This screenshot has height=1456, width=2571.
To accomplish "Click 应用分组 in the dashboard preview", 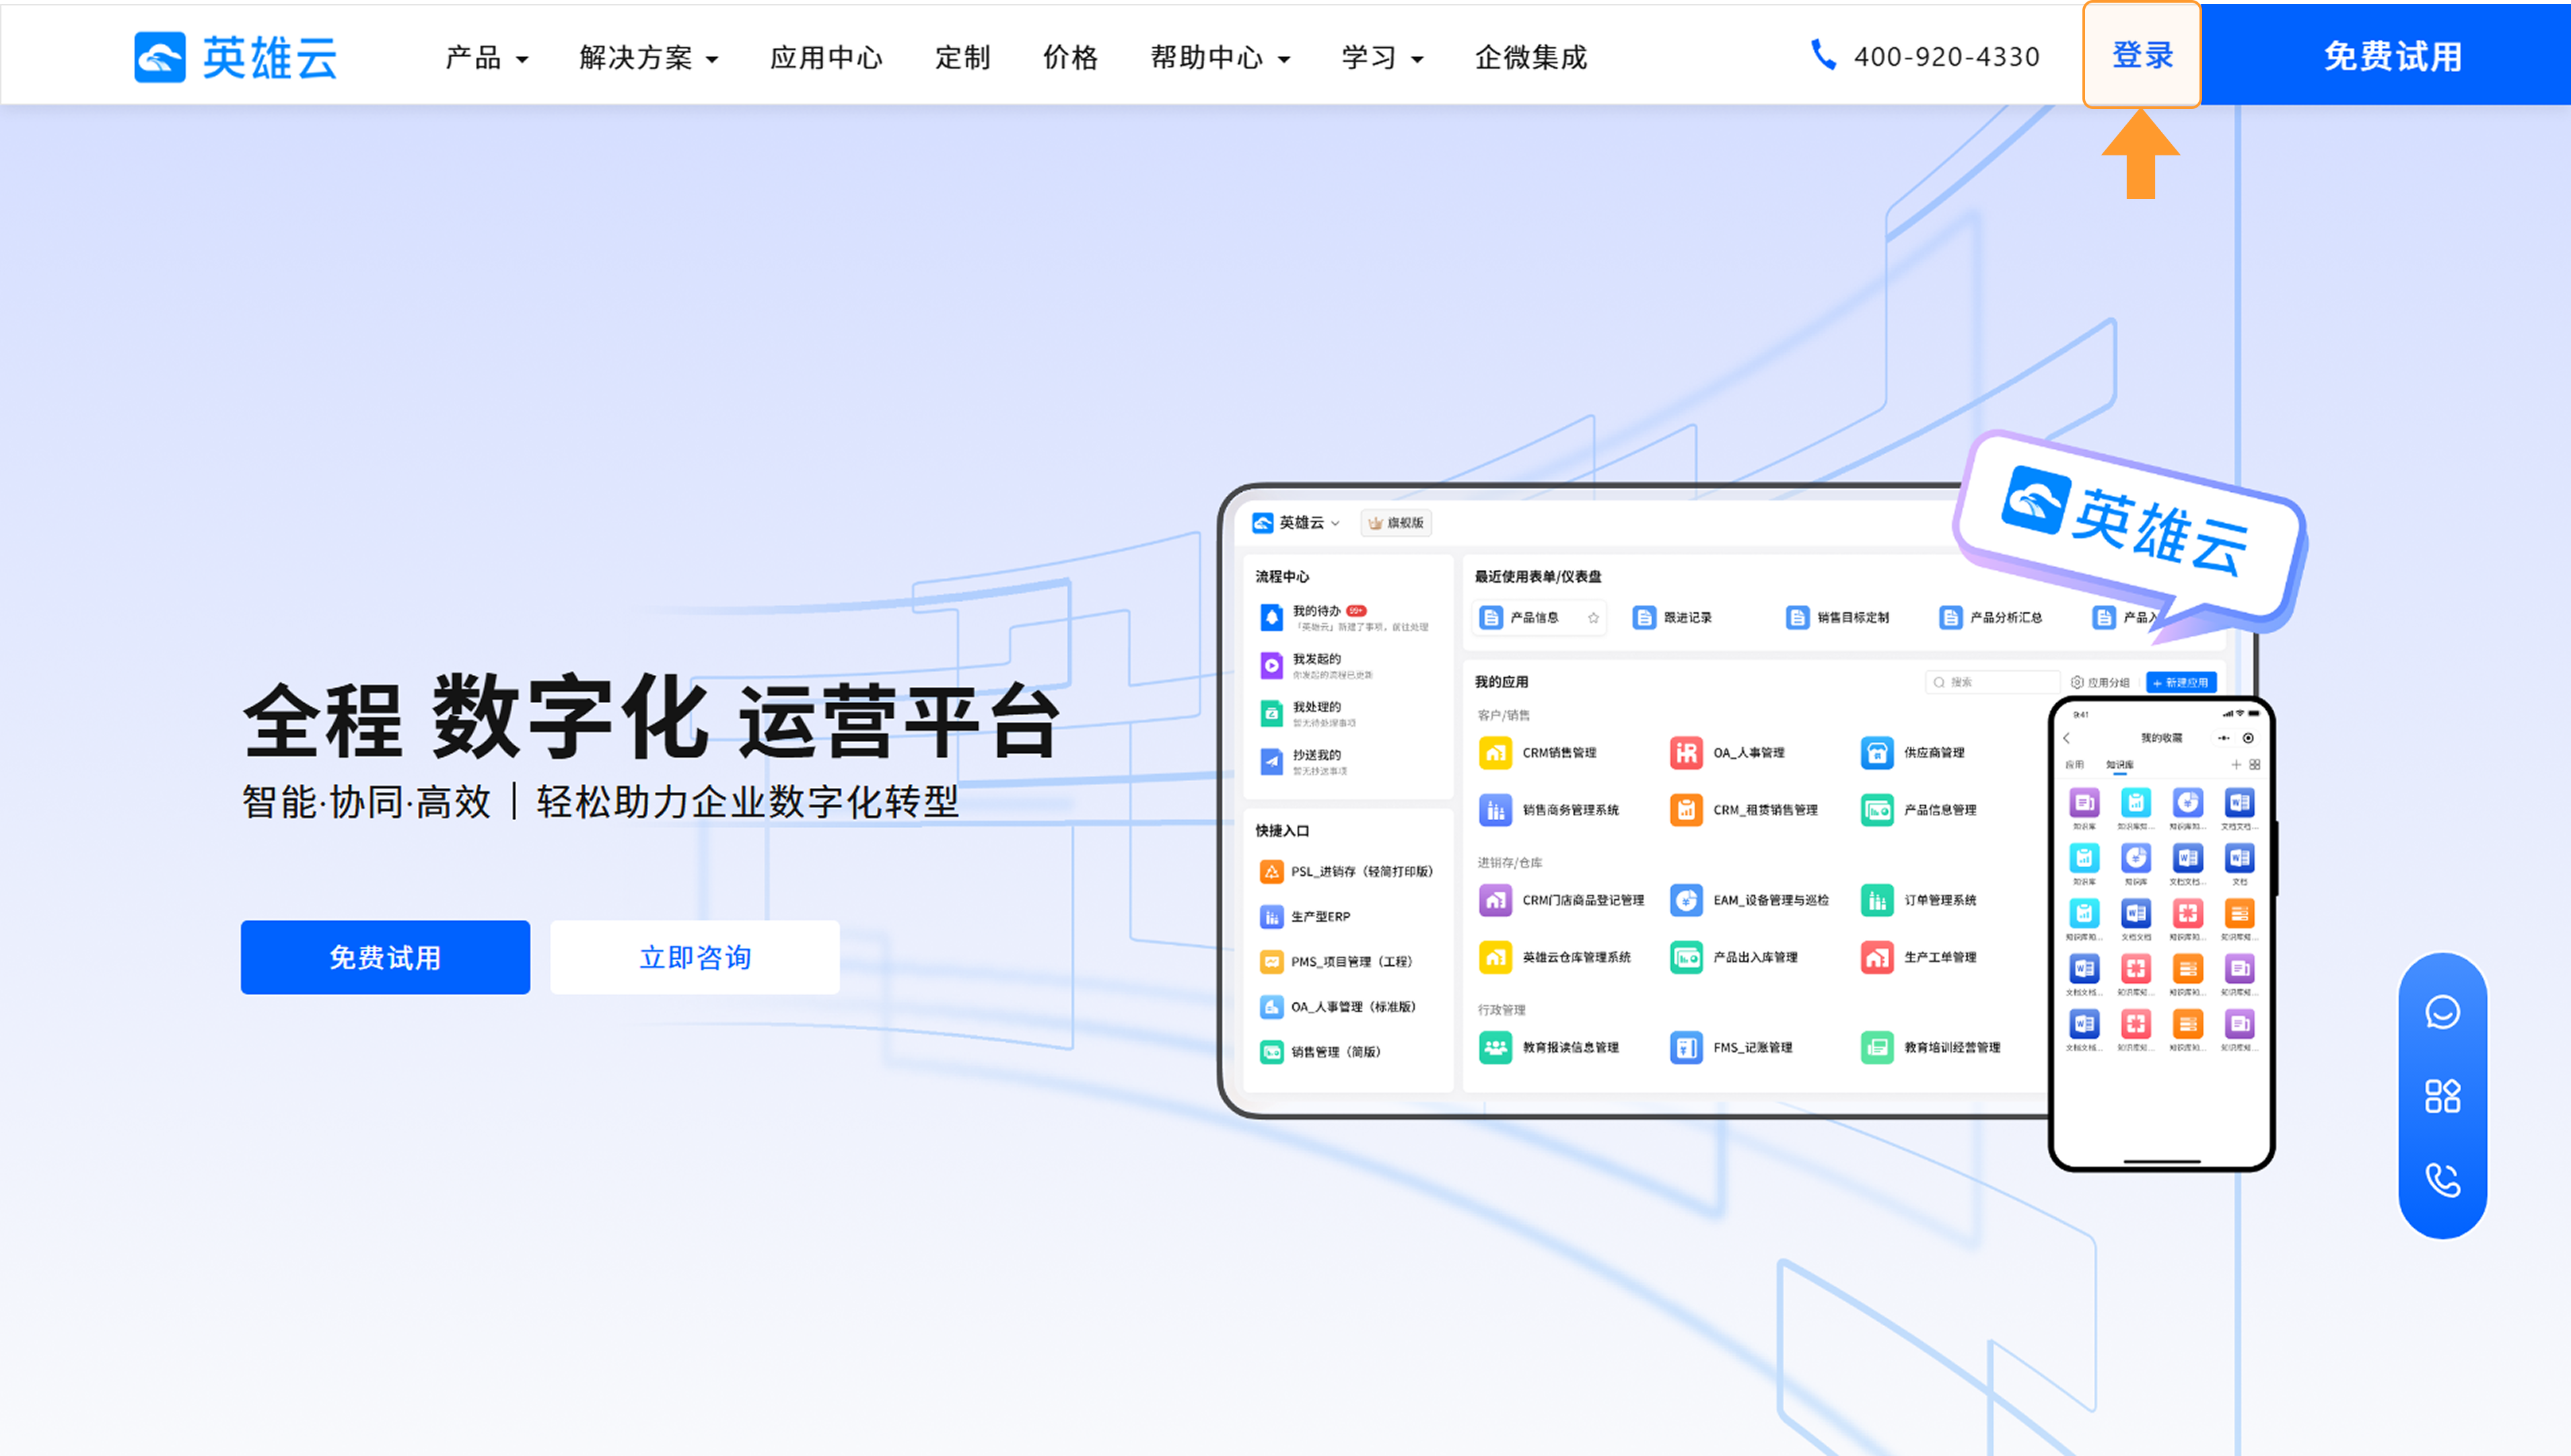I will (2100, 682).
